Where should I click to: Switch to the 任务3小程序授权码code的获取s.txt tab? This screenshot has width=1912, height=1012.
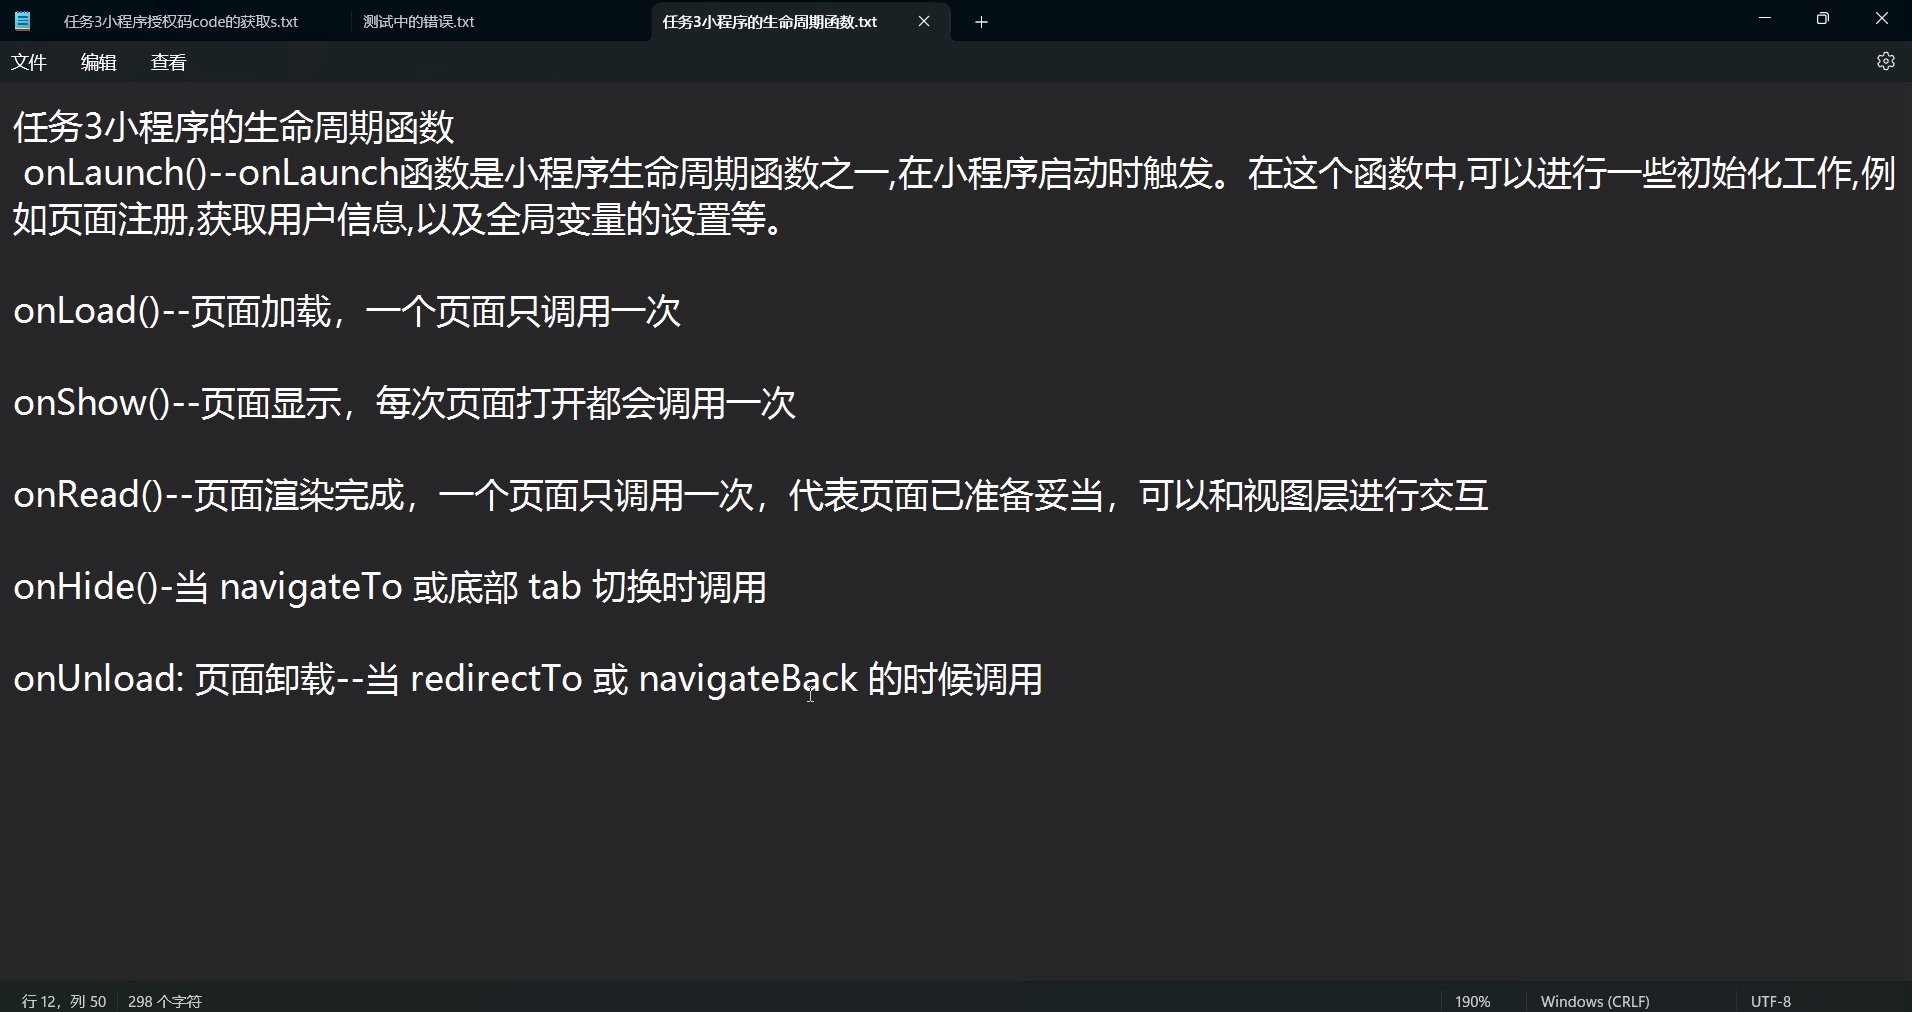click(180, 21)
